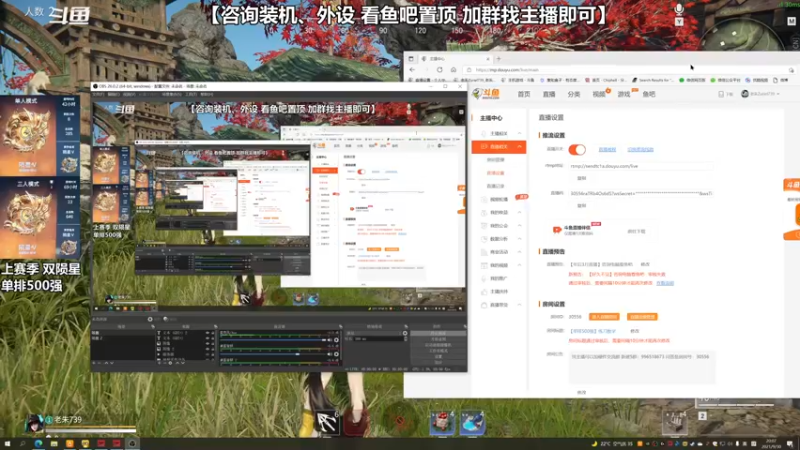The width and height of the screenshot is (800, 450).
Task: Open the OBS scene transition dropdown
Action: [375, 333]
